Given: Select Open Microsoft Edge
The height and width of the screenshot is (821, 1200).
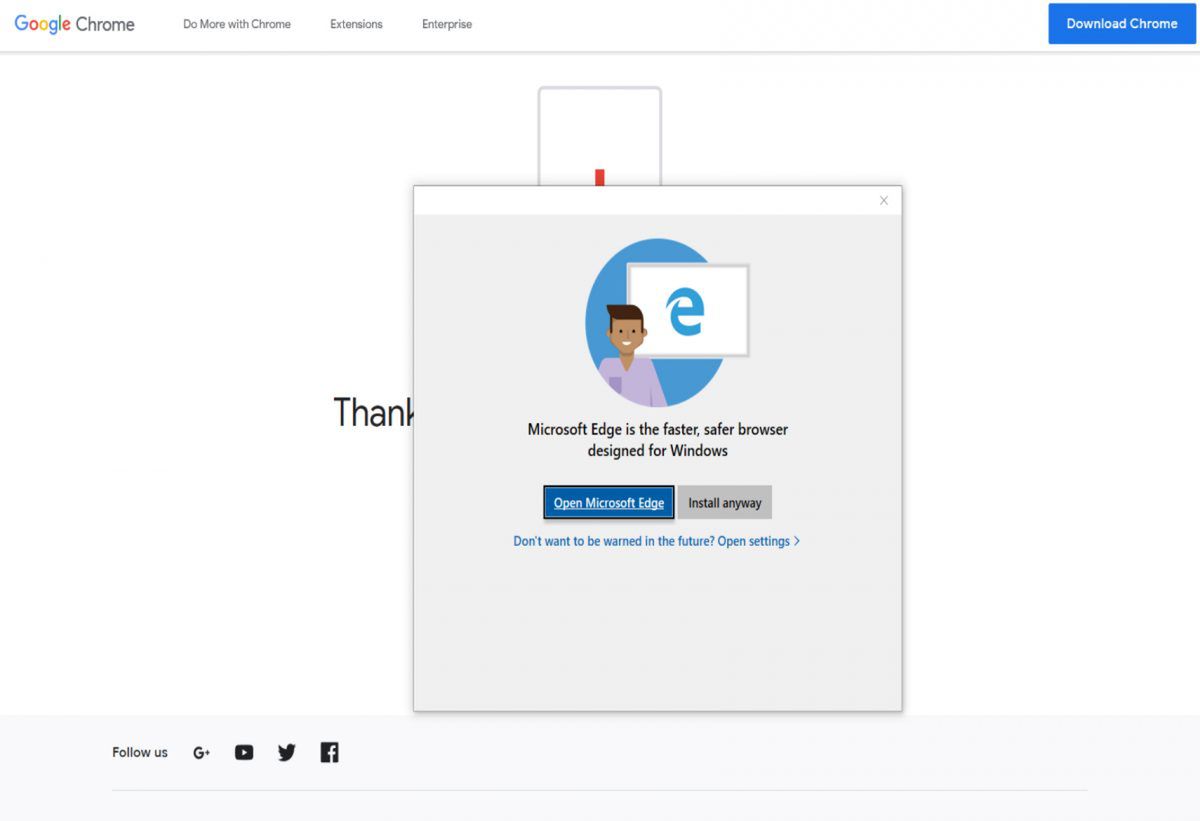Looking at the screenshot, I should coord(608,502).
